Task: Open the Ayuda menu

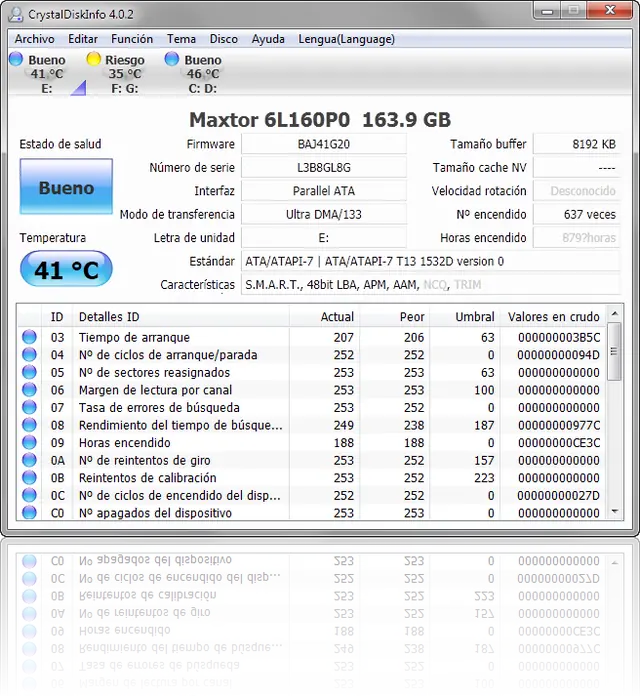Action: [x=268, y=39]
